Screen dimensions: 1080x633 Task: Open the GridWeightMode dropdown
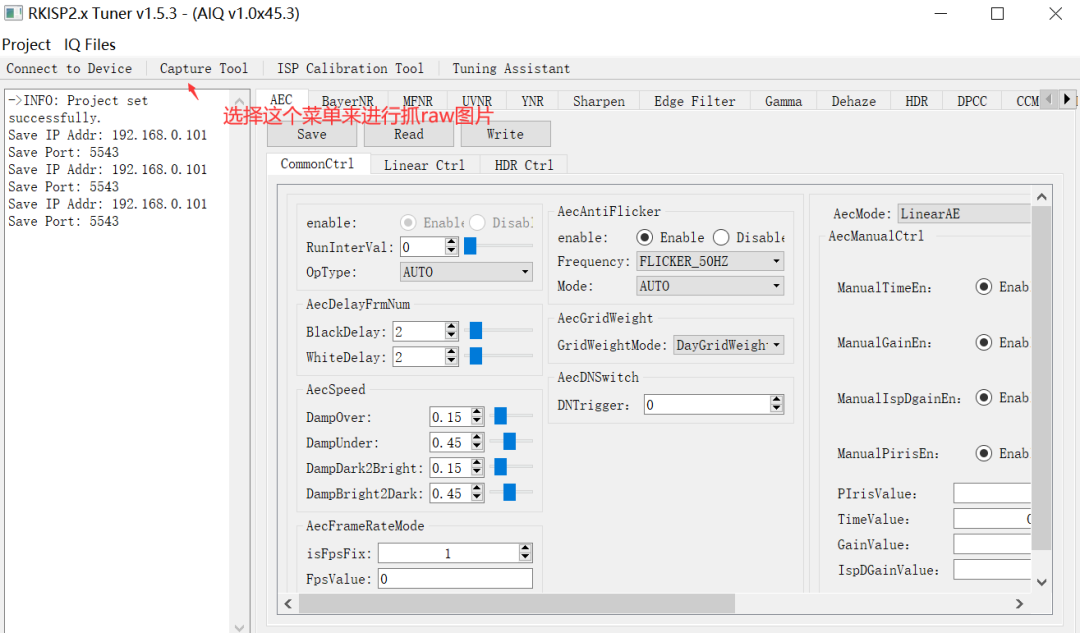(728, 345)
